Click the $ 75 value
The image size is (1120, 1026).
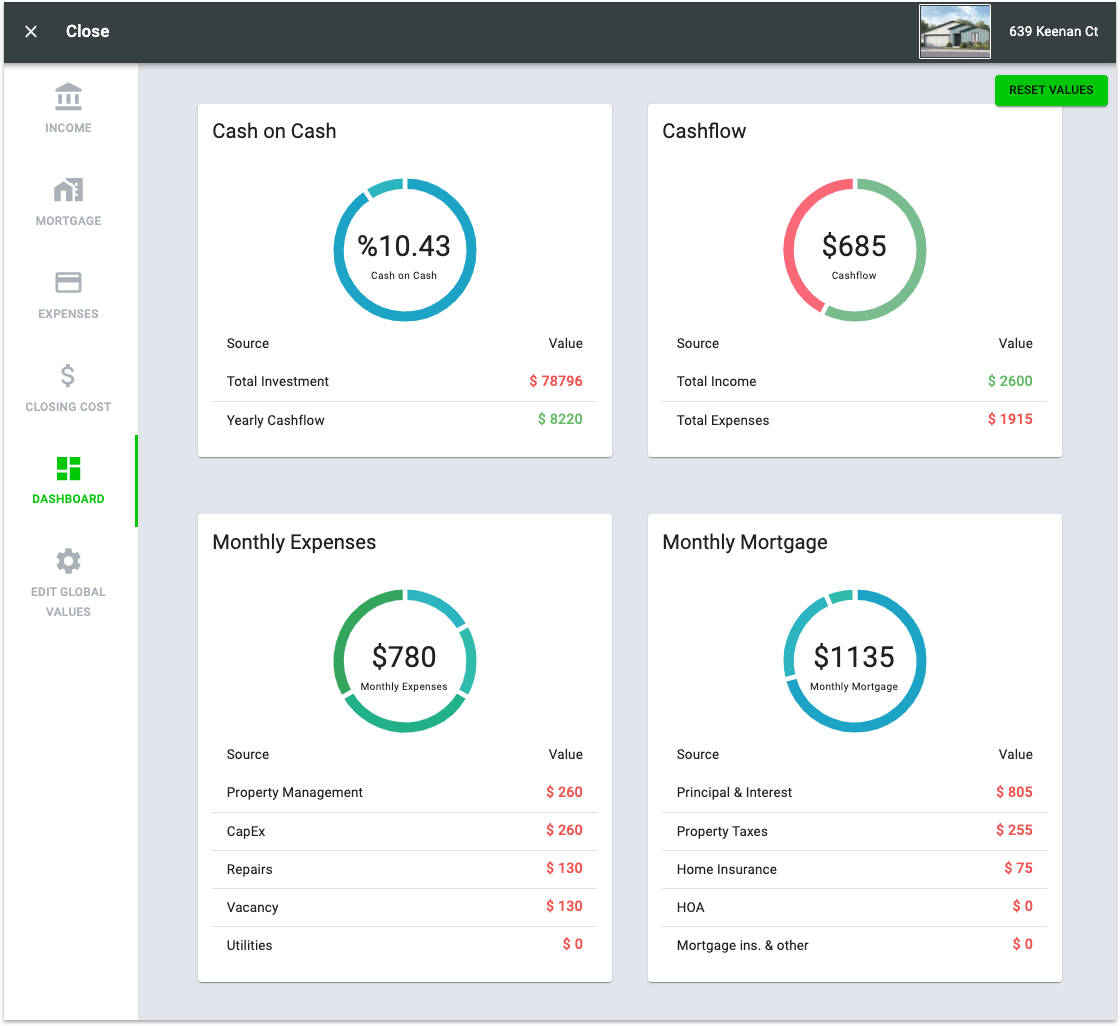pos(1019,868)
